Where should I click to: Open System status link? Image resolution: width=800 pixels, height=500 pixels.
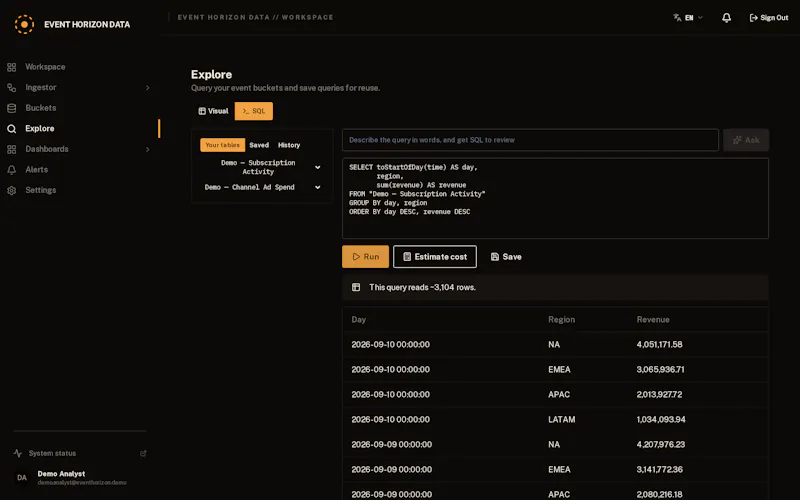pyautogui.click(x=53, y=453)
